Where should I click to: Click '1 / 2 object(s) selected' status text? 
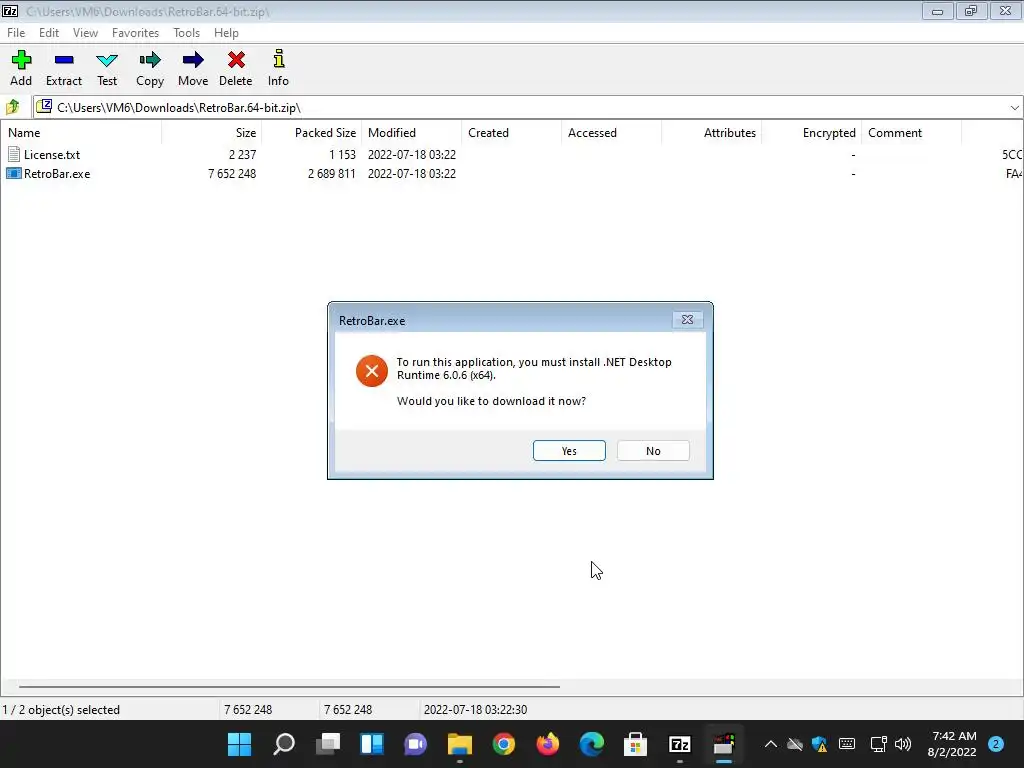[x=61, y=709]
